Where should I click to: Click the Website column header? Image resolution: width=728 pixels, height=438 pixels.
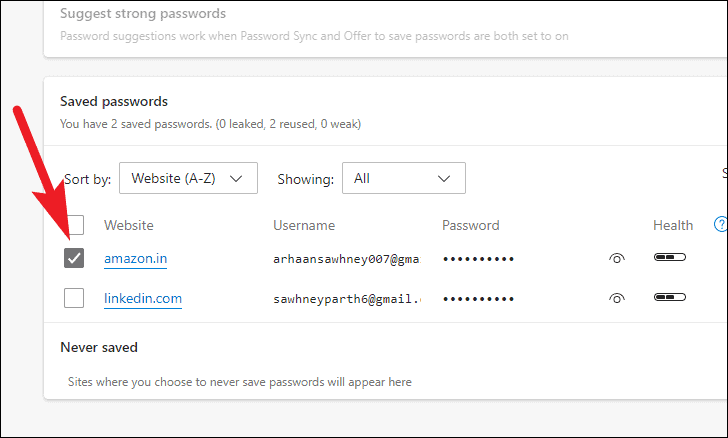(x=129, y=225)
